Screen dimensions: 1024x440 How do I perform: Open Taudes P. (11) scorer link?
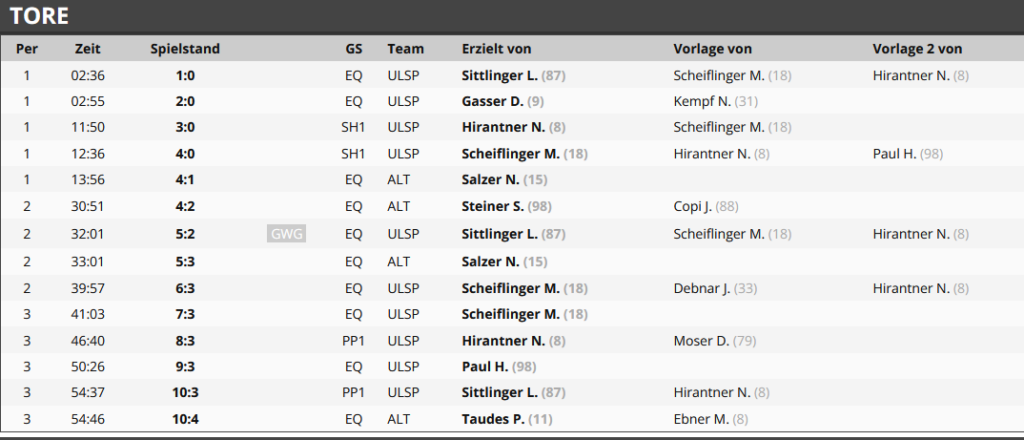(507, 419)
